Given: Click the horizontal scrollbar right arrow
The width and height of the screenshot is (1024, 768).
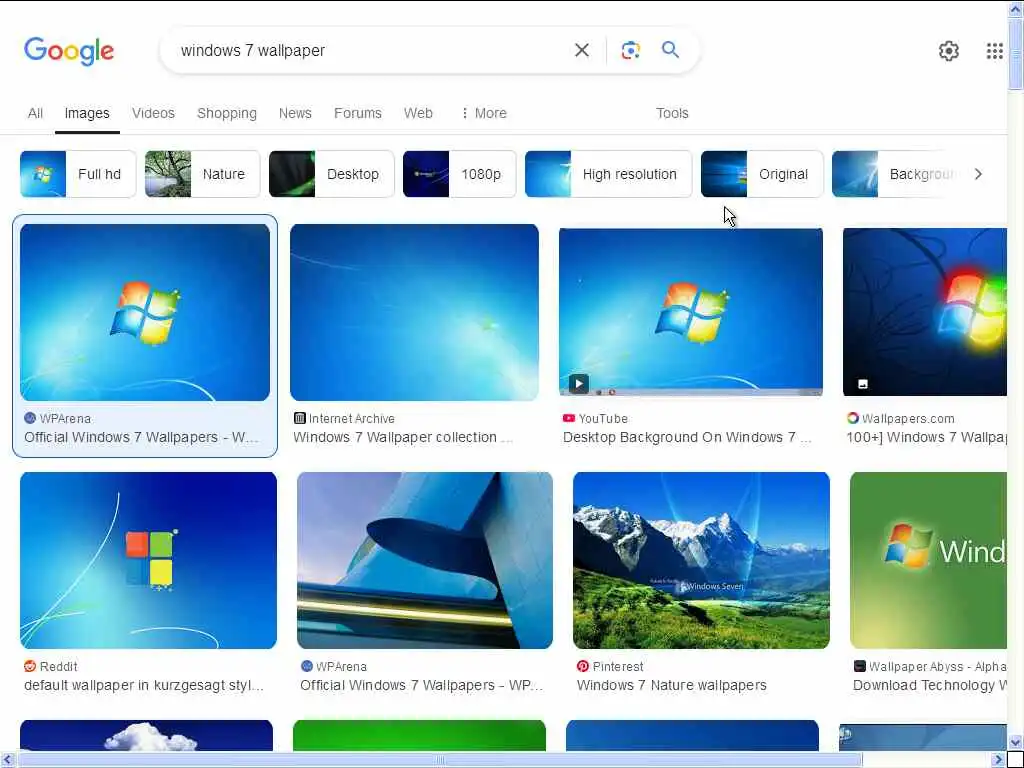Looking at the screenshot, I should click(x=999, y=760).
